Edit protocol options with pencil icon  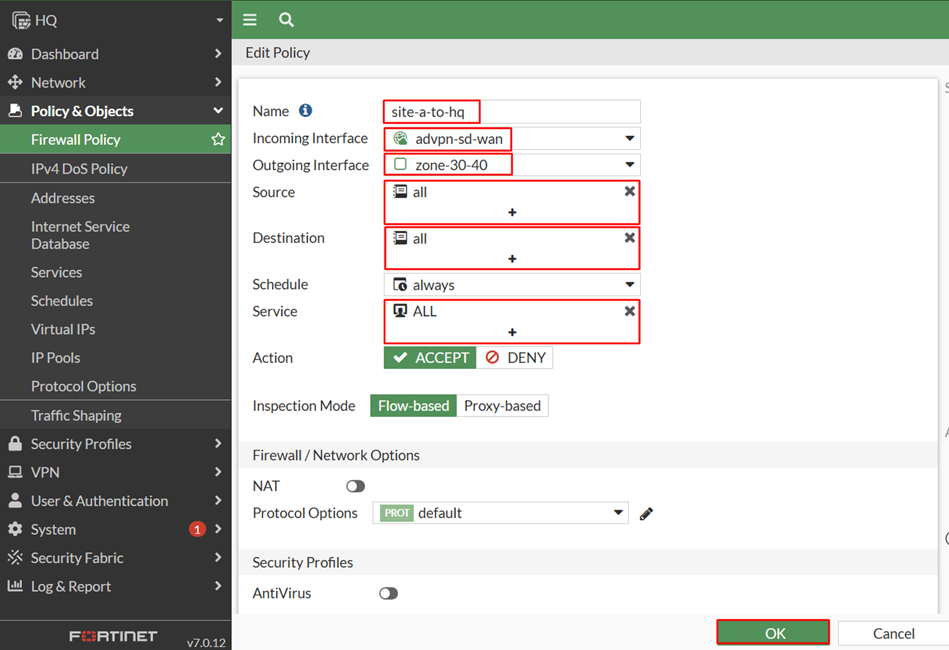(646, 514)
